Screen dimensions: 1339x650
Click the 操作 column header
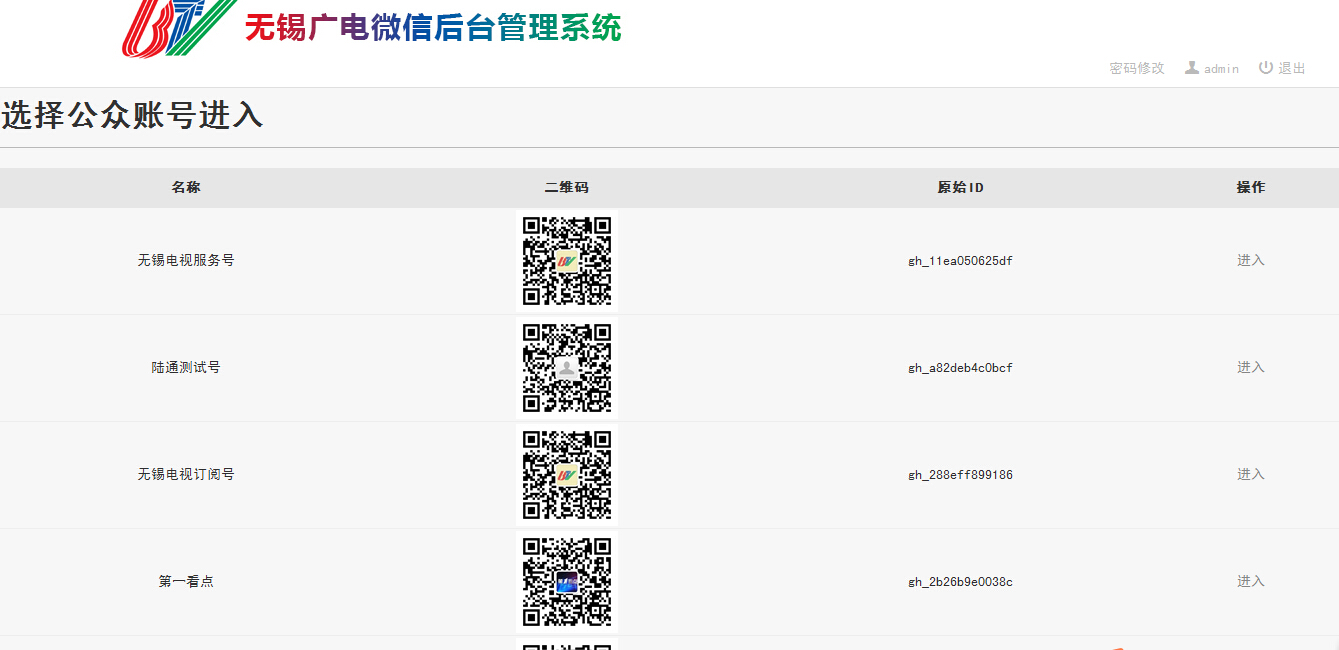point(1251,187)
